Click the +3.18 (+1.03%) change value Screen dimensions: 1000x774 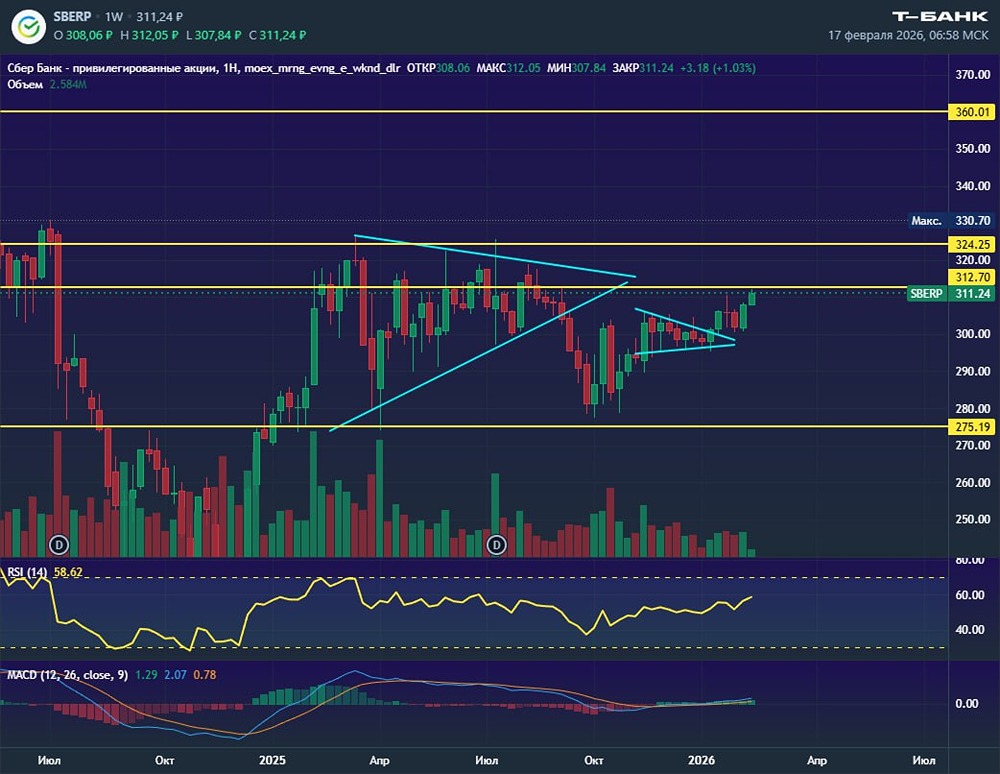point(718,68)
